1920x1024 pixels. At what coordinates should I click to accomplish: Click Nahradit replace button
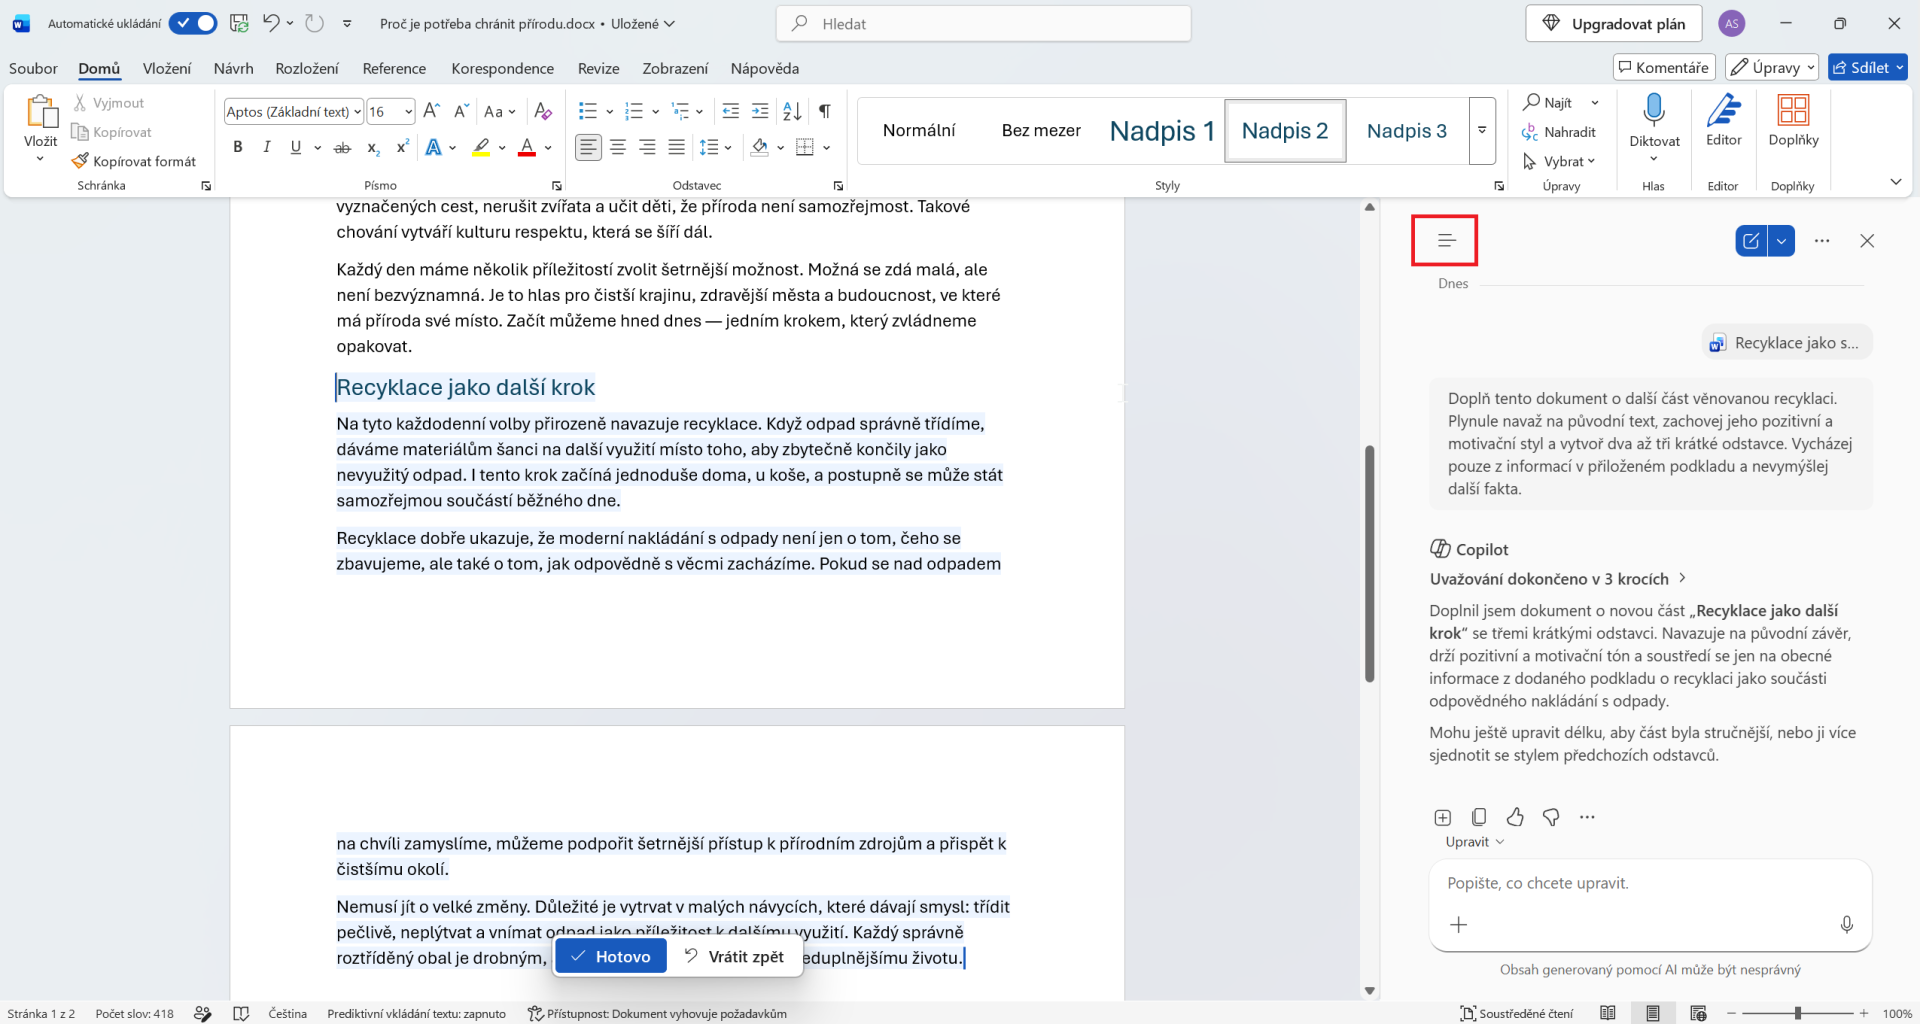[x=1559, y=132]
